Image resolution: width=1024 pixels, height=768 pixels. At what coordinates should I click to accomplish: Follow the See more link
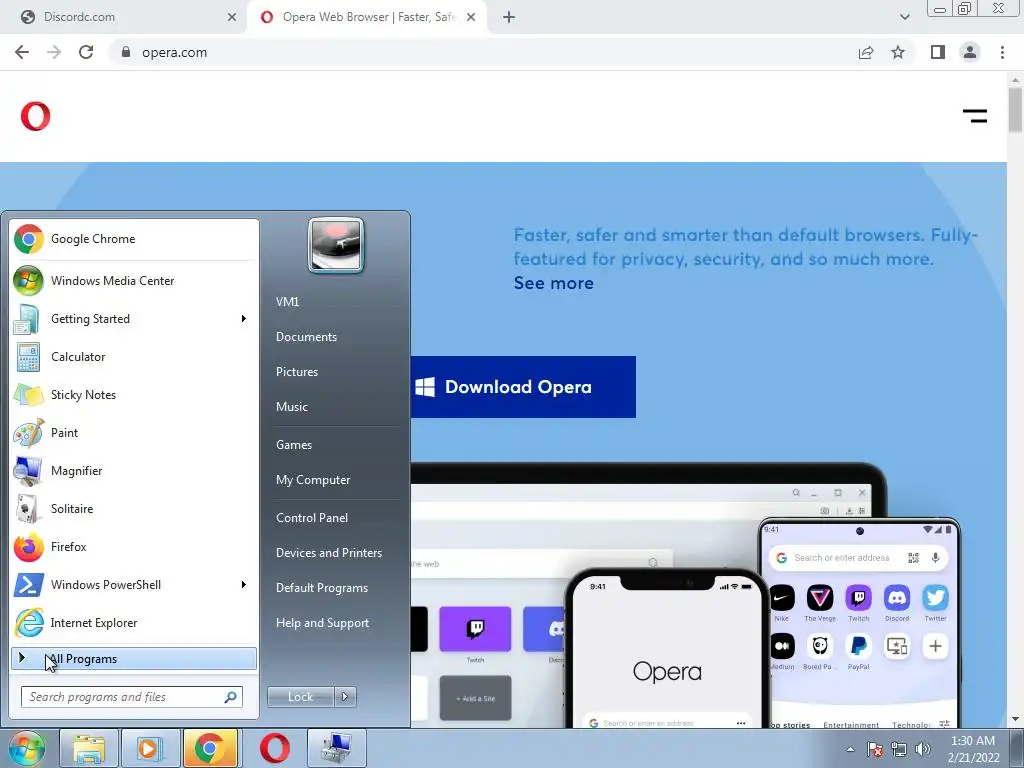[554, 283]
